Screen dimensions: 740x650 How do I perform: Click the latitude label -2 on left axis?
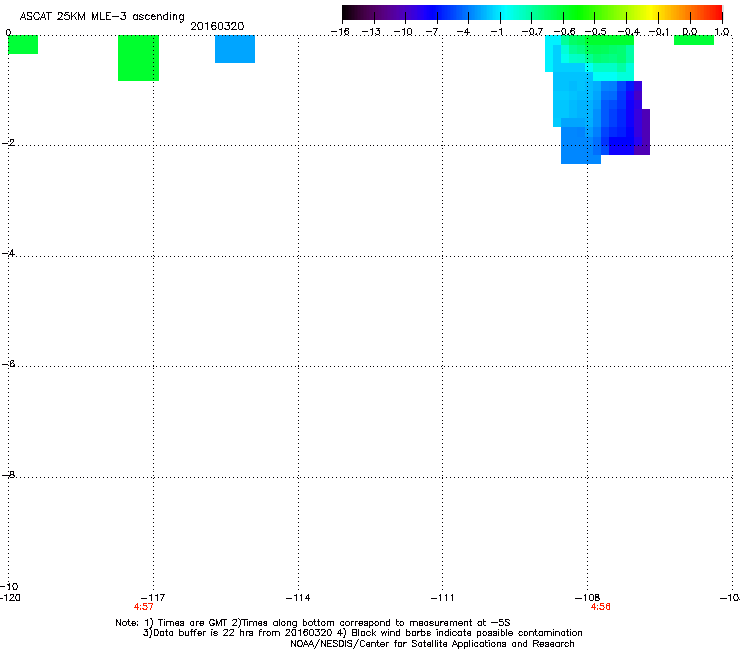pos(8,143)
